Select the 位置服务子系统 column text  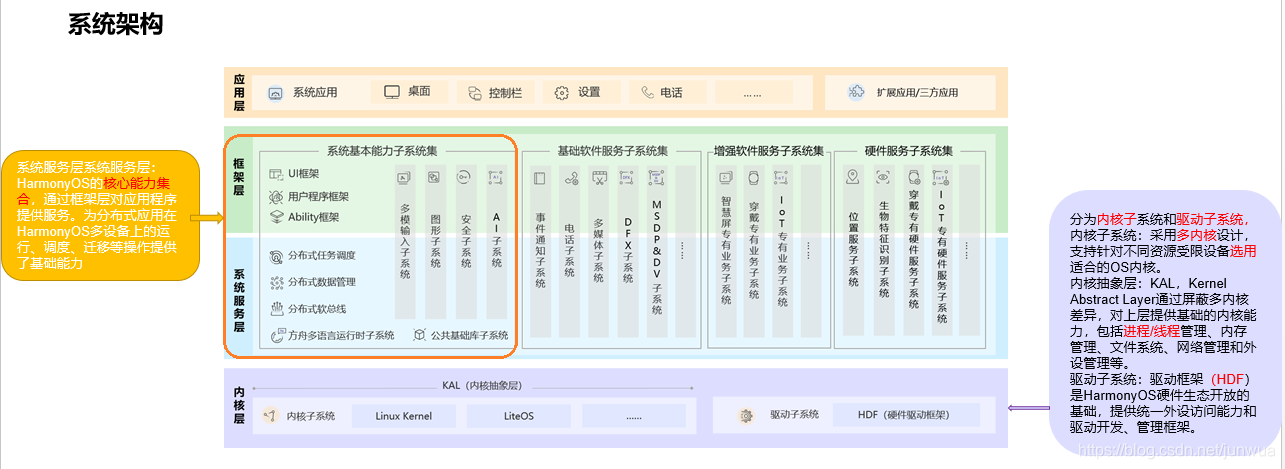[x=852, y=248]
